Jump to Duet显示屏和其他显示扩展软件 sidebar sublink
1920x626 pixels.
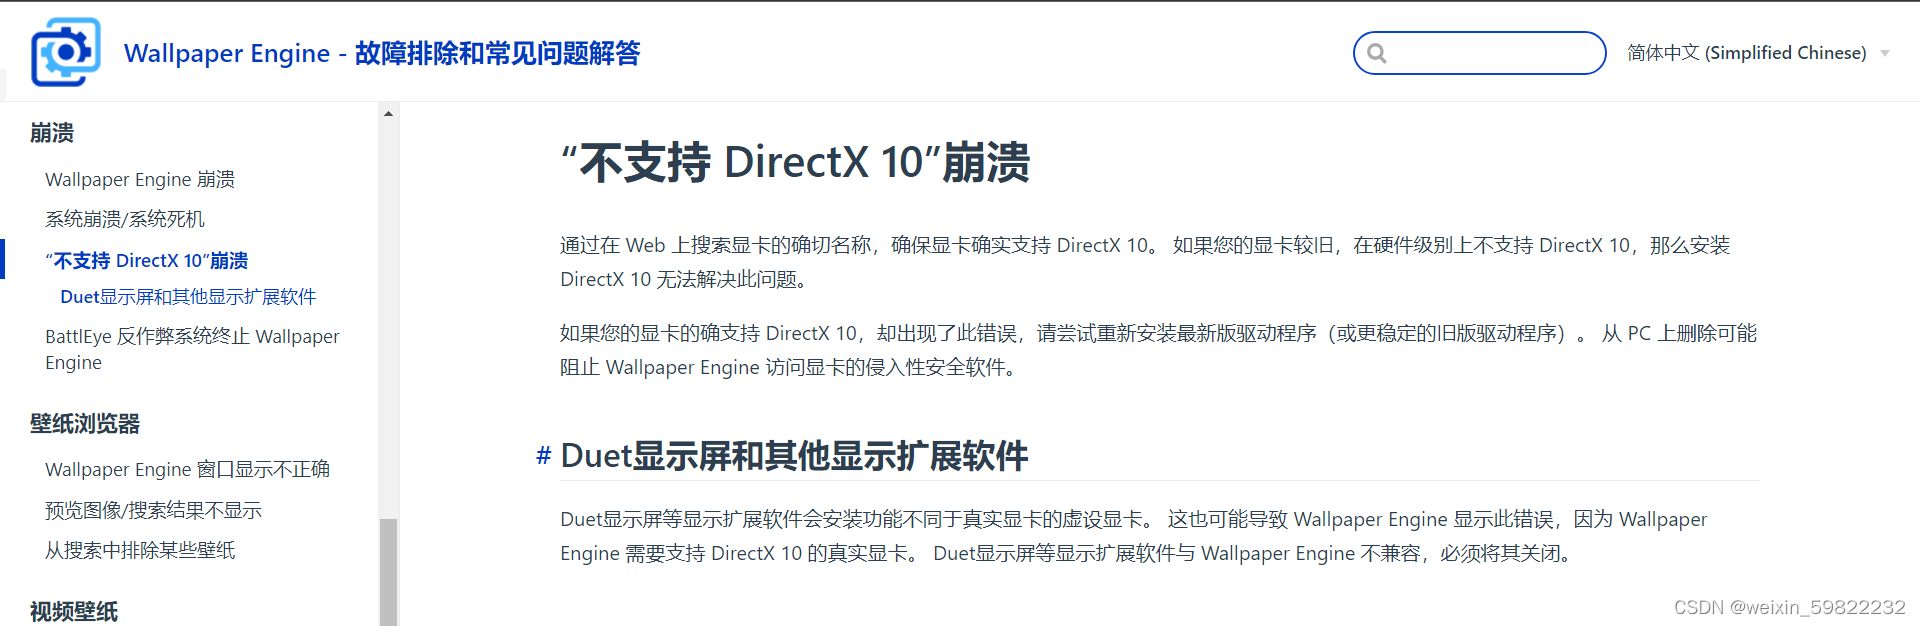[188, 297]
